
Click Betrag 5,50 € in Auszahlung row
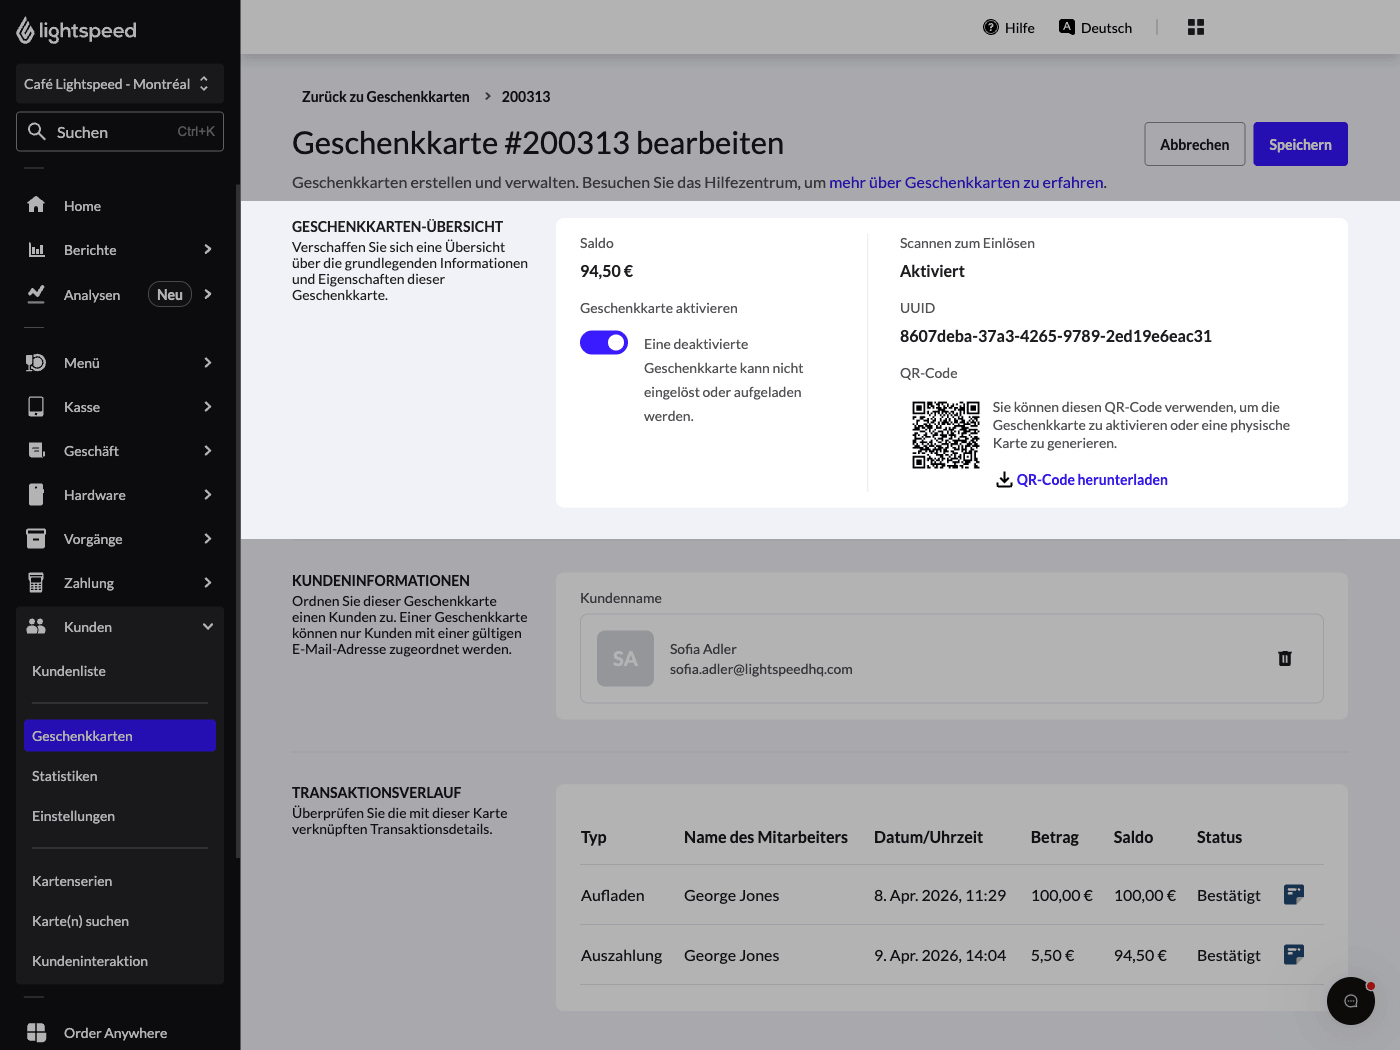[1053, 955]
